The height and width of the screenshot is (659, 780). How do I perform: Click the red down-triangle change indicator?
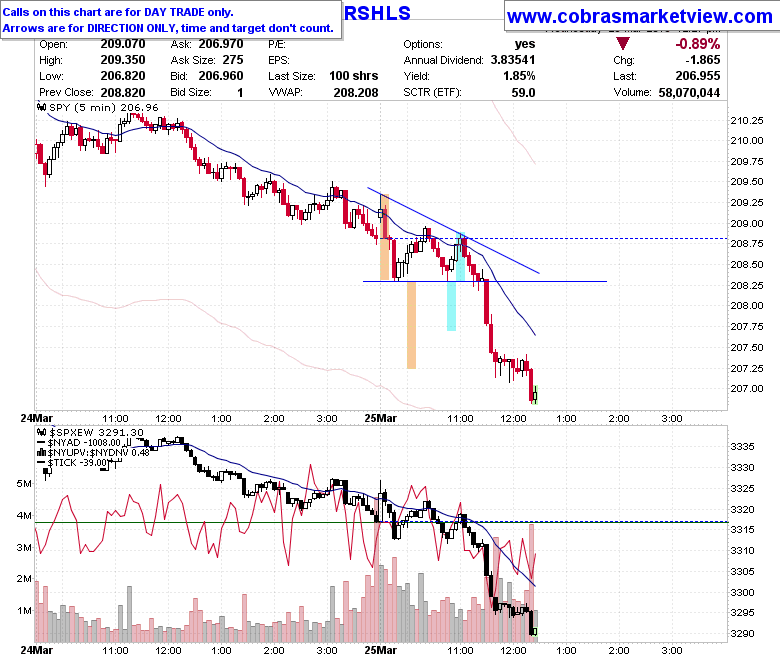[623, 44]
